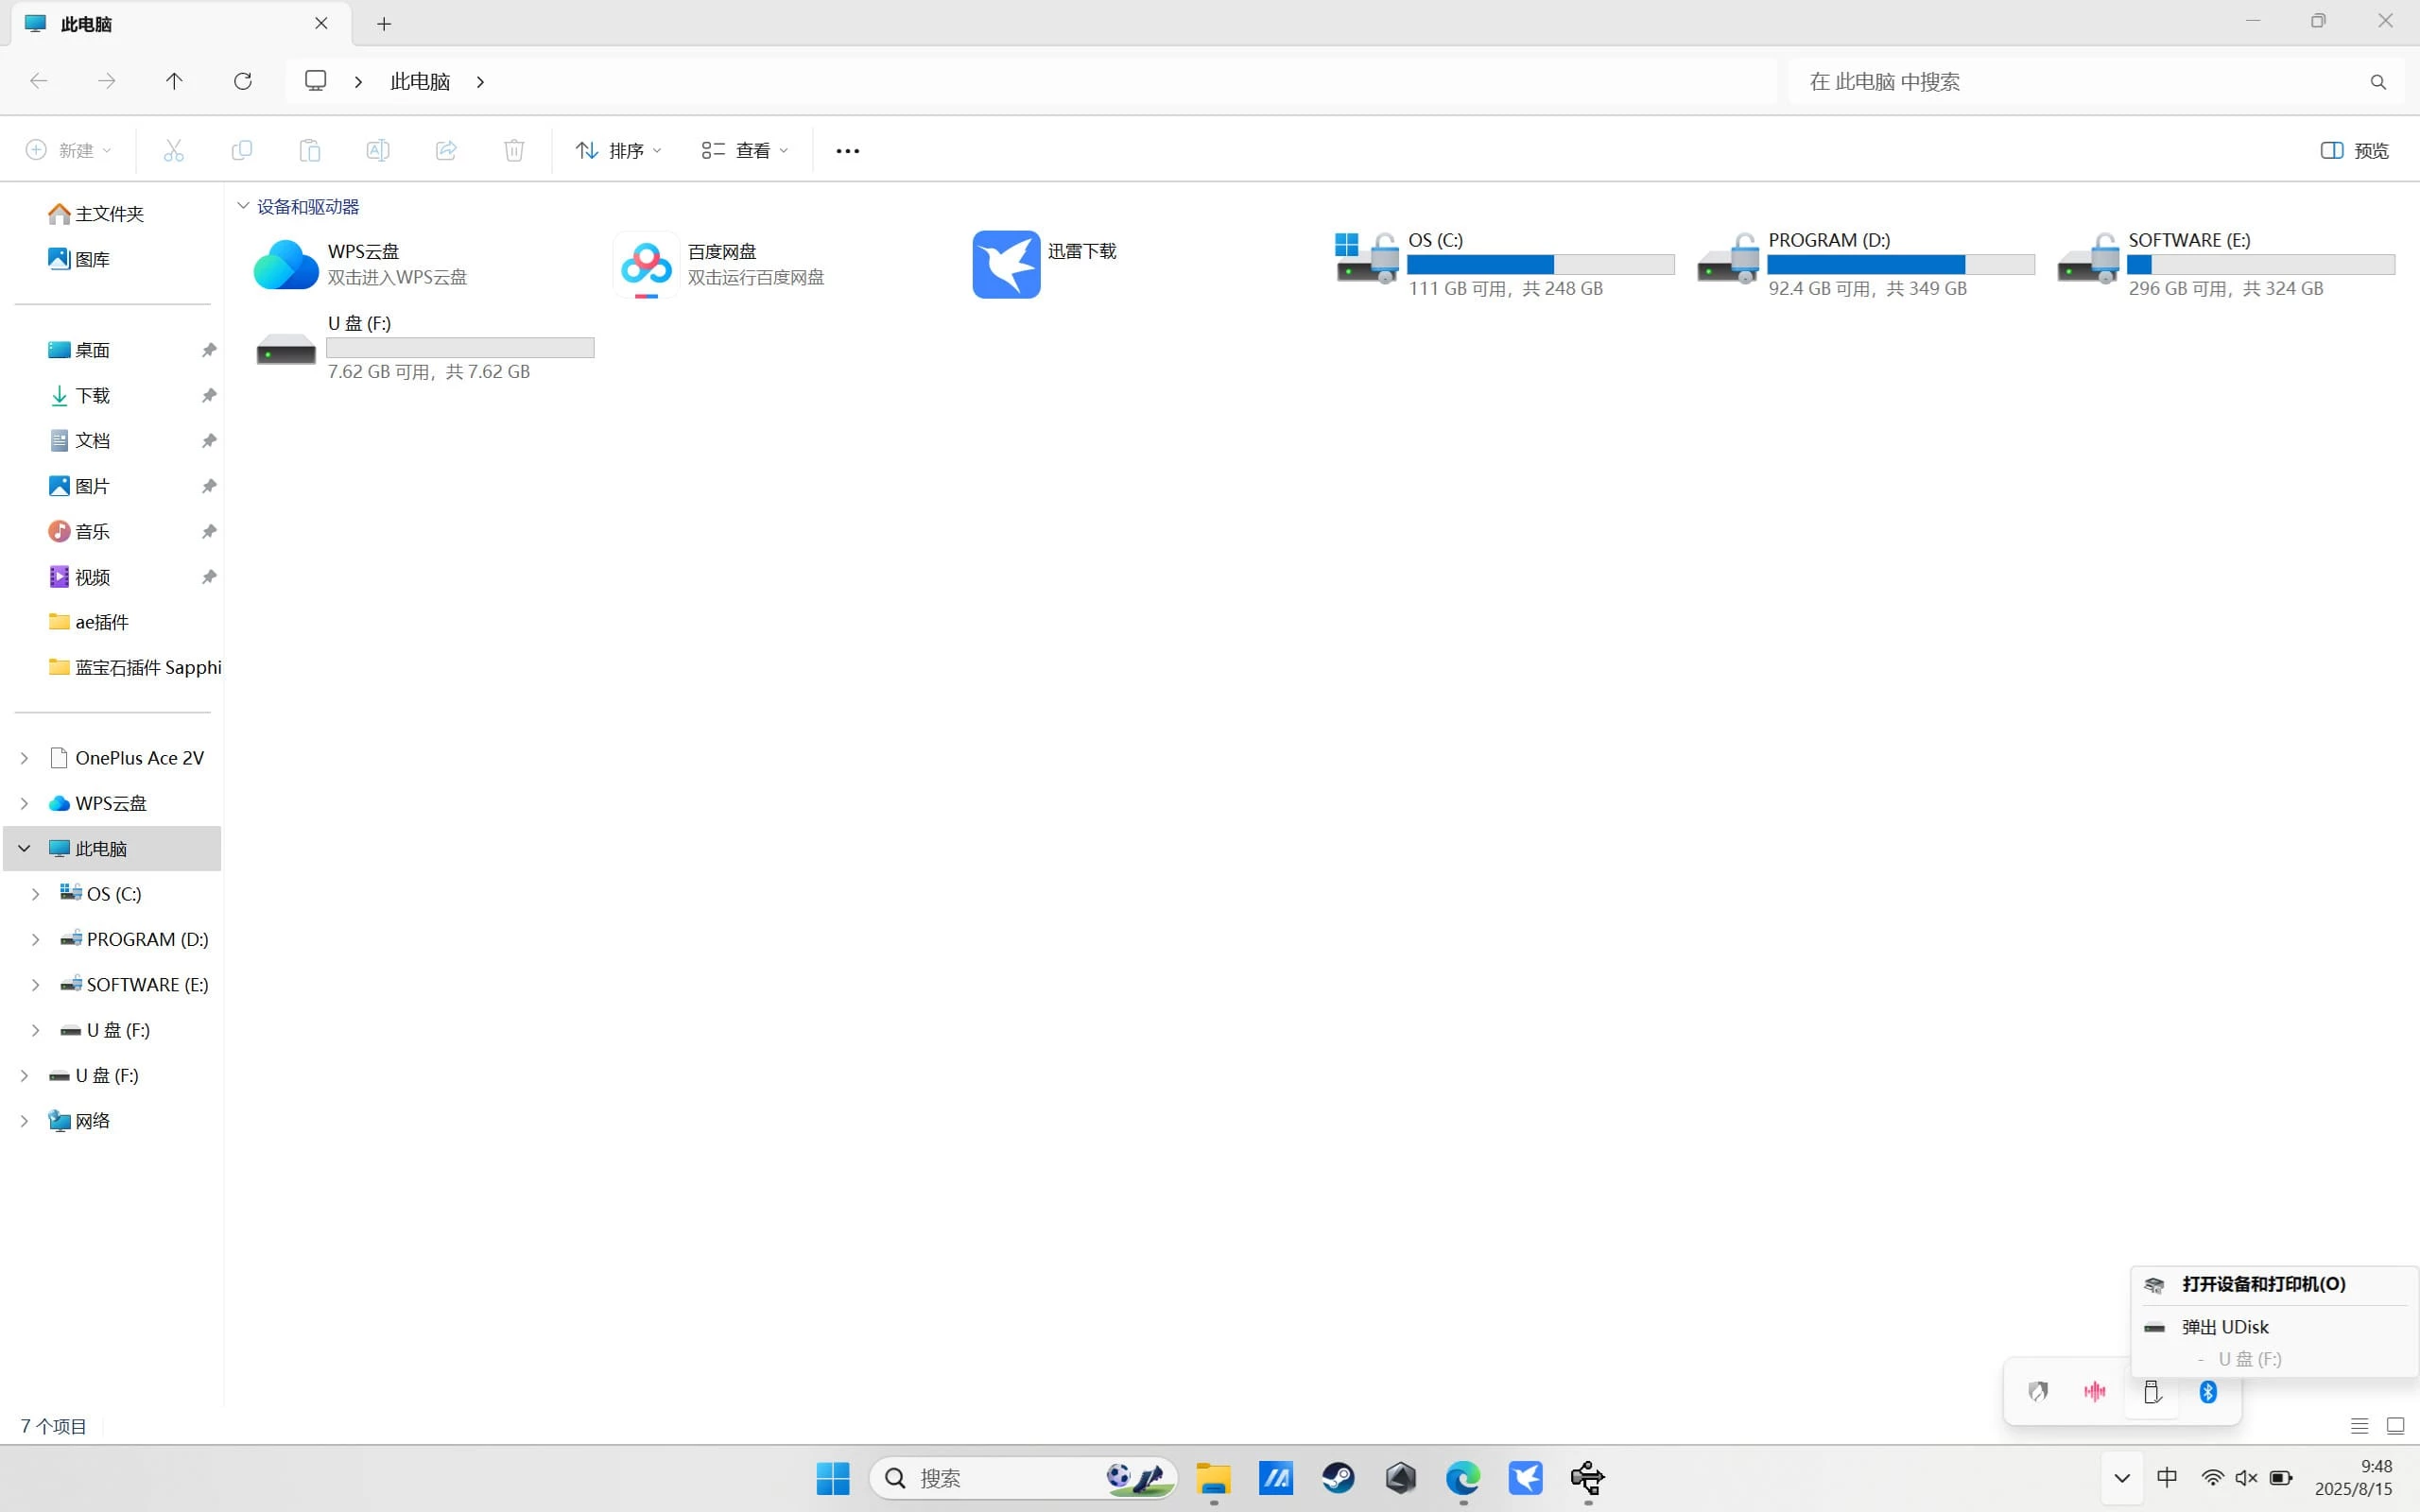2420x1512 pixels.
Task: Open the 百度网盘 drive icon
Action: click(646, 264)
